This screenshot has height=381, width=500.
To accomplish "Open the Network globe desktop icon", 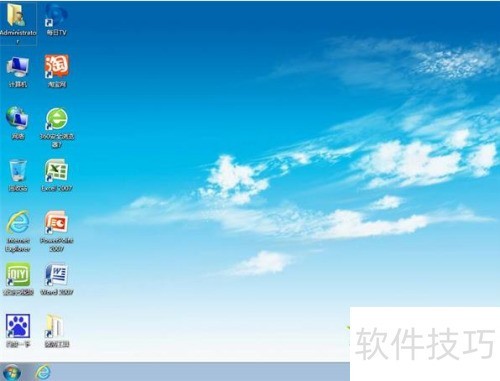I will pyautogui.click(x=17, y=118).
